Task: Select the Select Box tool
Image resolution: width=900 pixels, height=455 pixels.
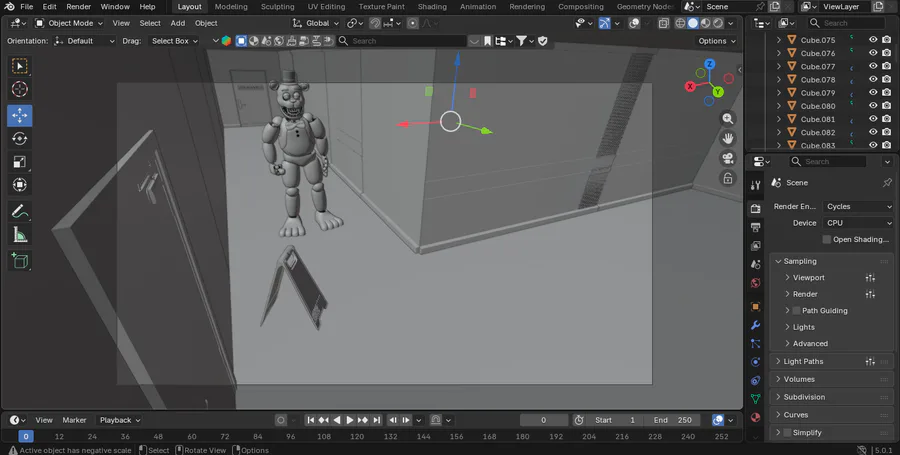Action: tap(20, 66)
